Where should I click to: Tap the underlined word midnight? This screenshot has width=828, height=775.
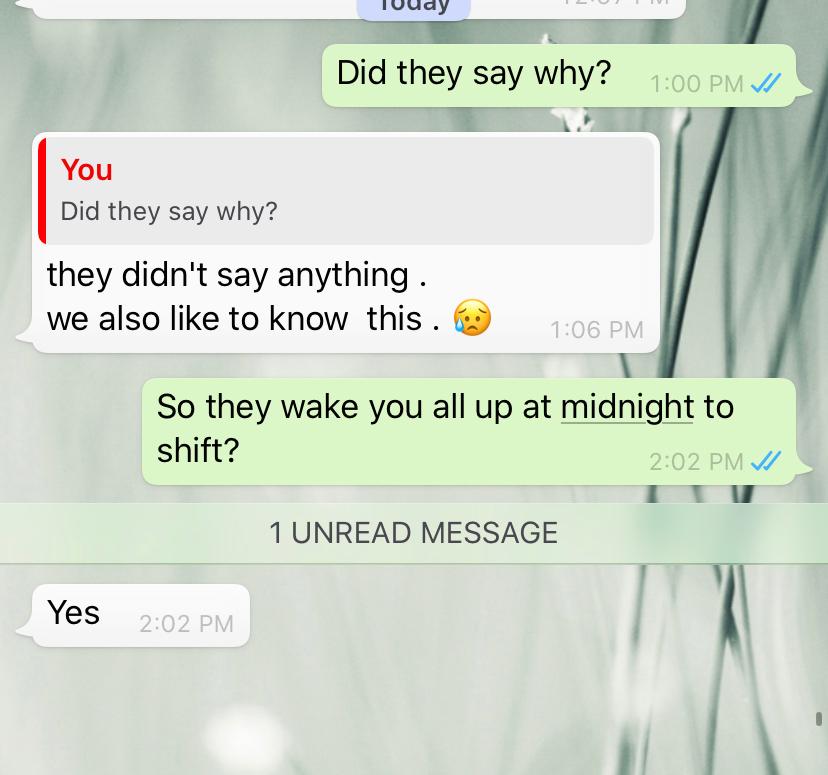[x=627, y=407]
